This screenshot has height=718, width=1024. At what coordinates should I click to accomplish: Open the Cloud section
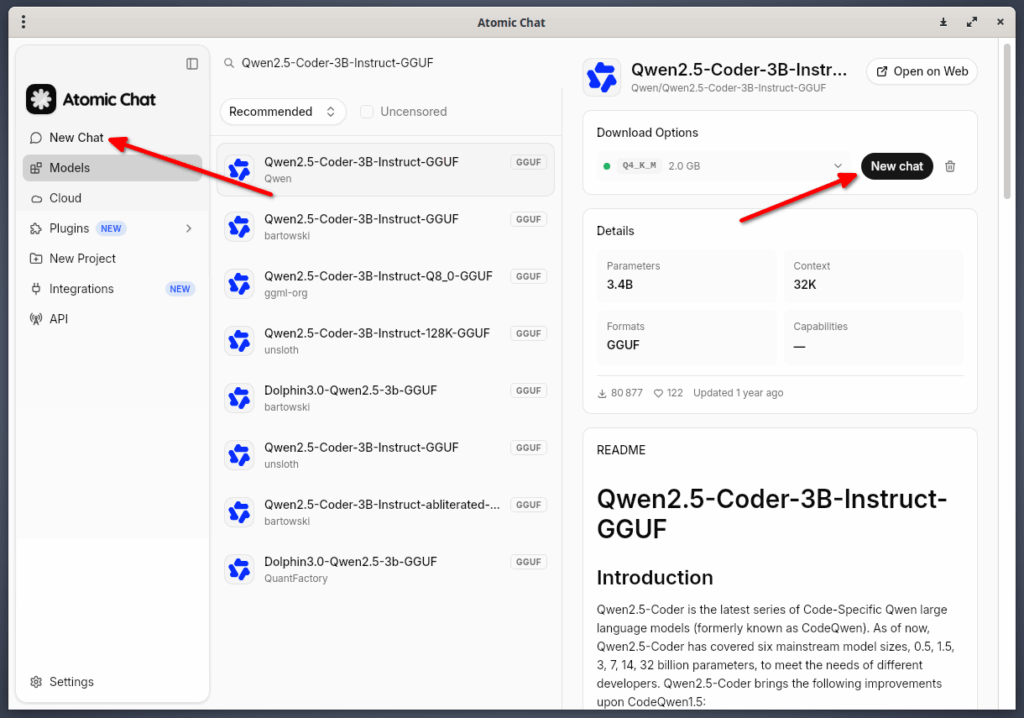coord(112,198)
